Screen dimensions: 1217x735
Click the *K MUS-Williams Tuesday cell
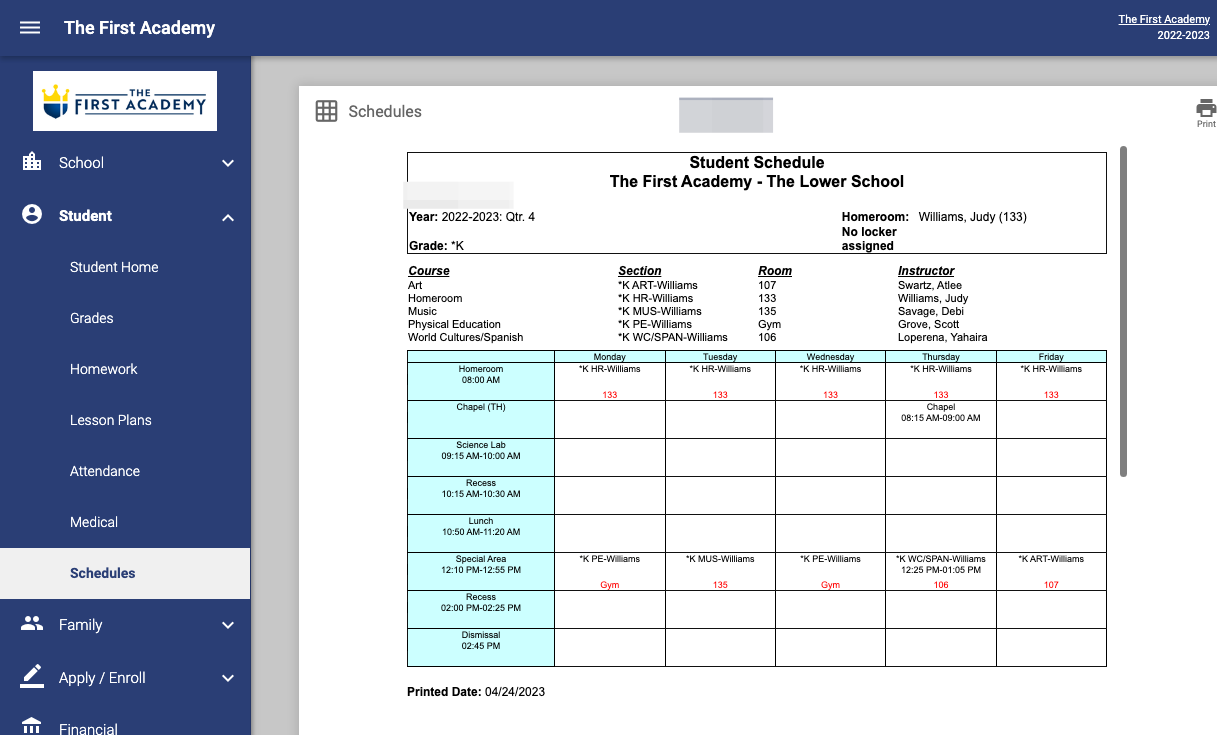[x=720, y=571]
